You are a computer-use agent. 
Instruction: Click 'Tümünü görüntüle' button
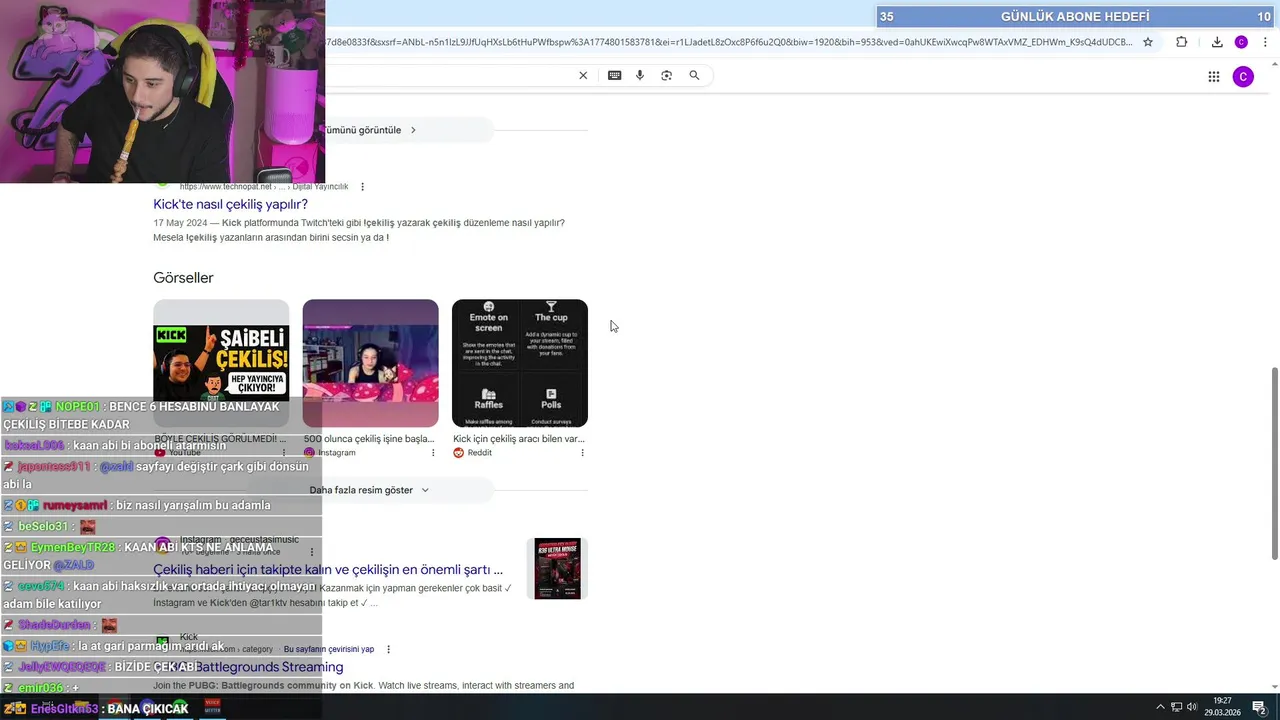pyautogui.click(x=369, y=130)
